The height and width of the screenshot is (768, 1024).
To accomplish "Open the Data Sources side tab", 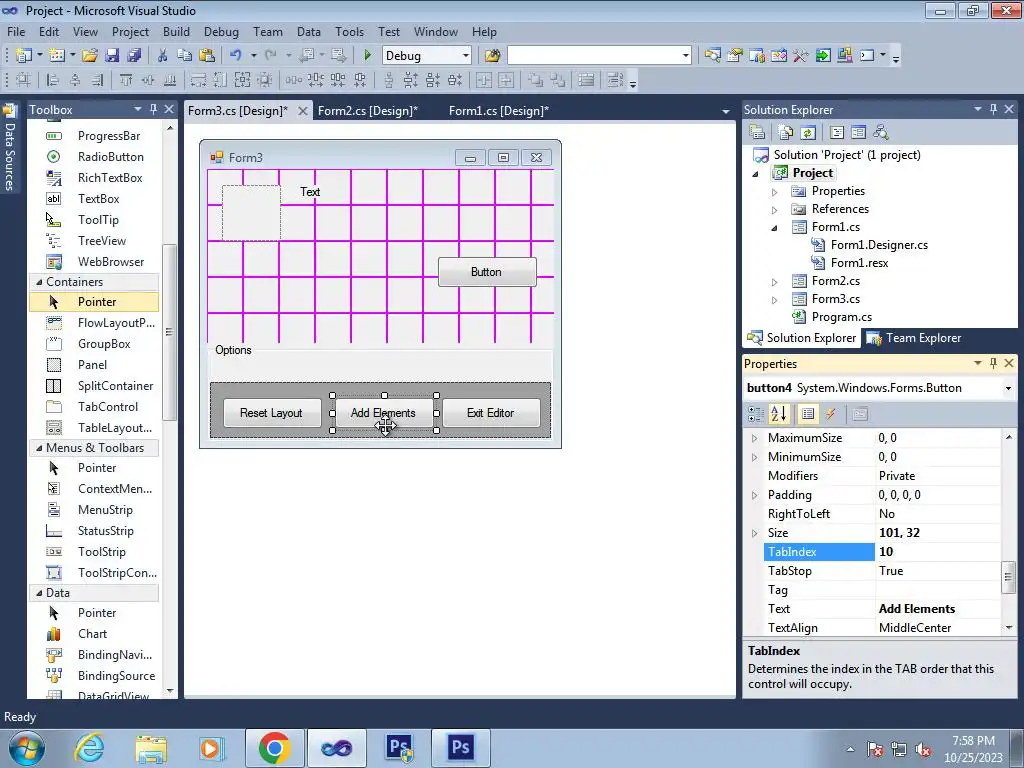I will (9, 149).
